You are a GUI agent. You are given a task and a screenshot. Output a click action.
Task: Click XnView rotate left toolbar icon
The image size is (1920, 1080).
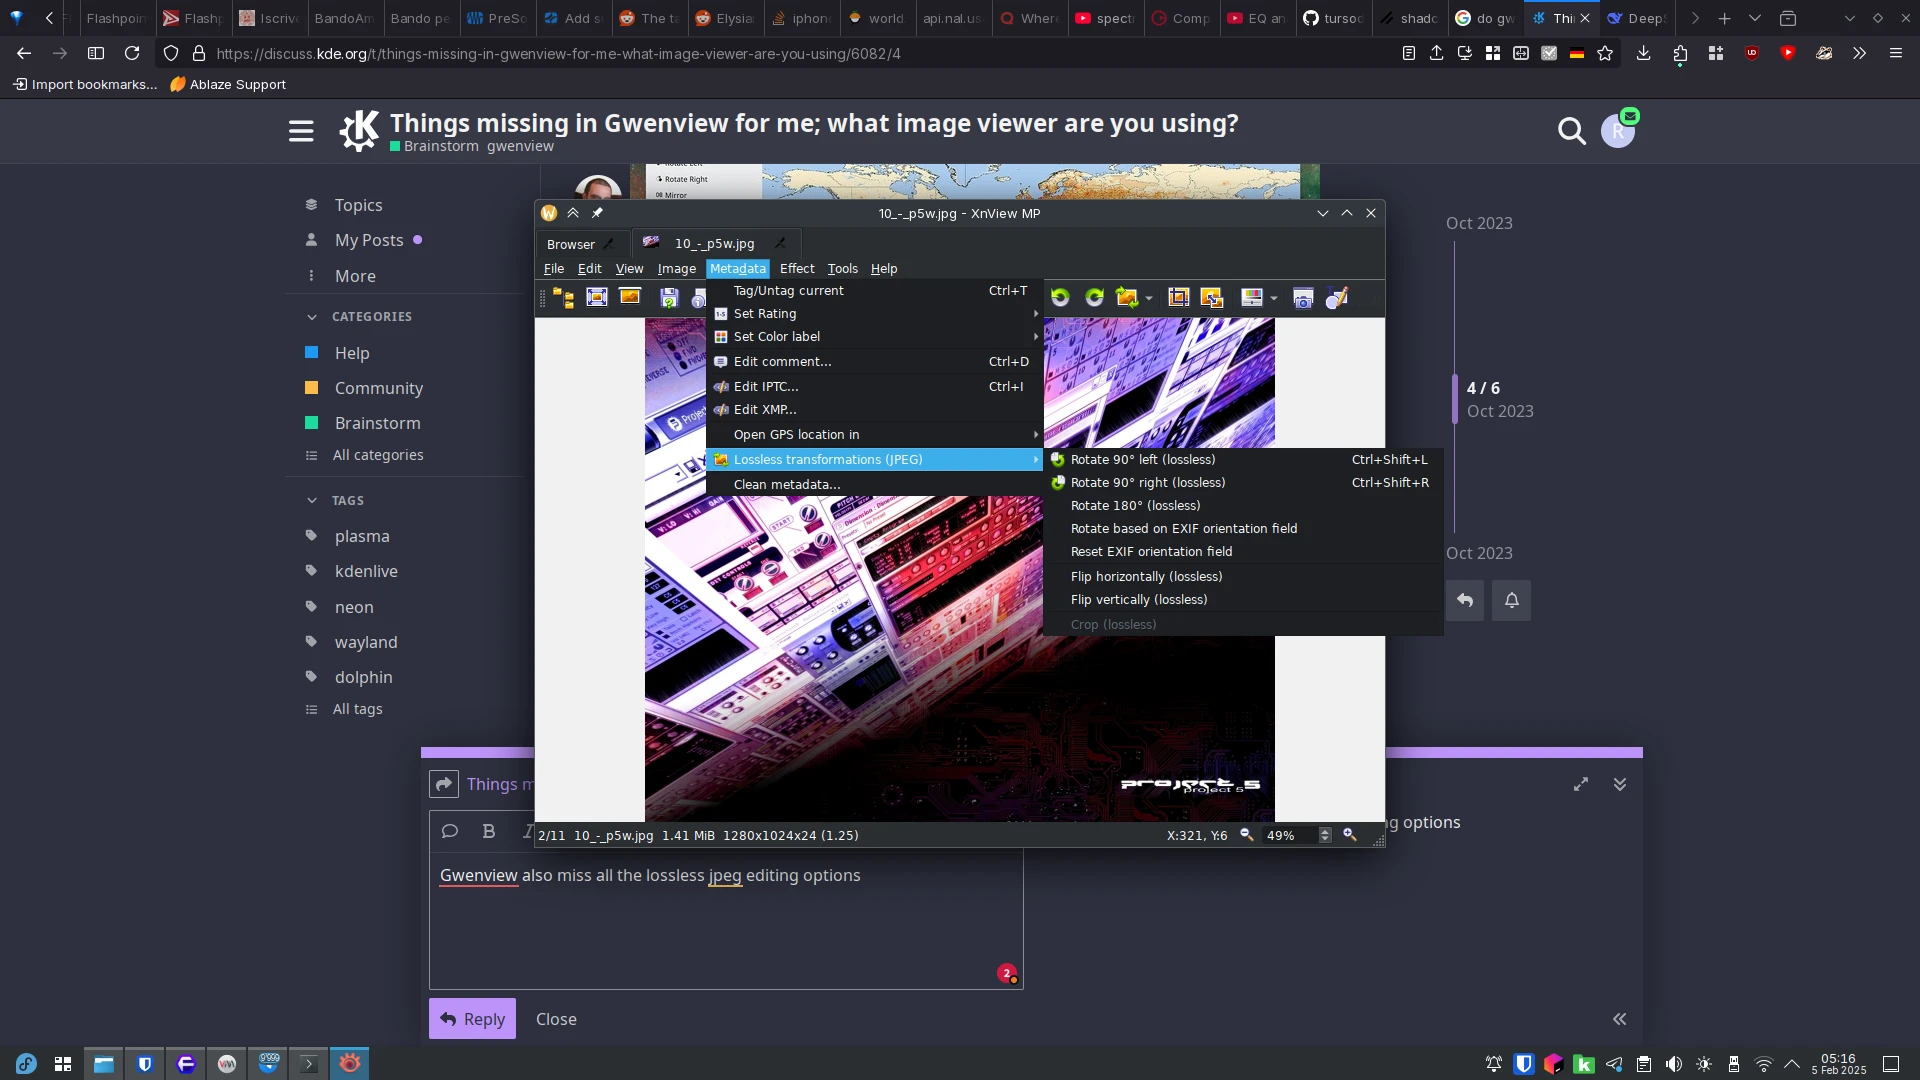click(x=1060, y=297)
